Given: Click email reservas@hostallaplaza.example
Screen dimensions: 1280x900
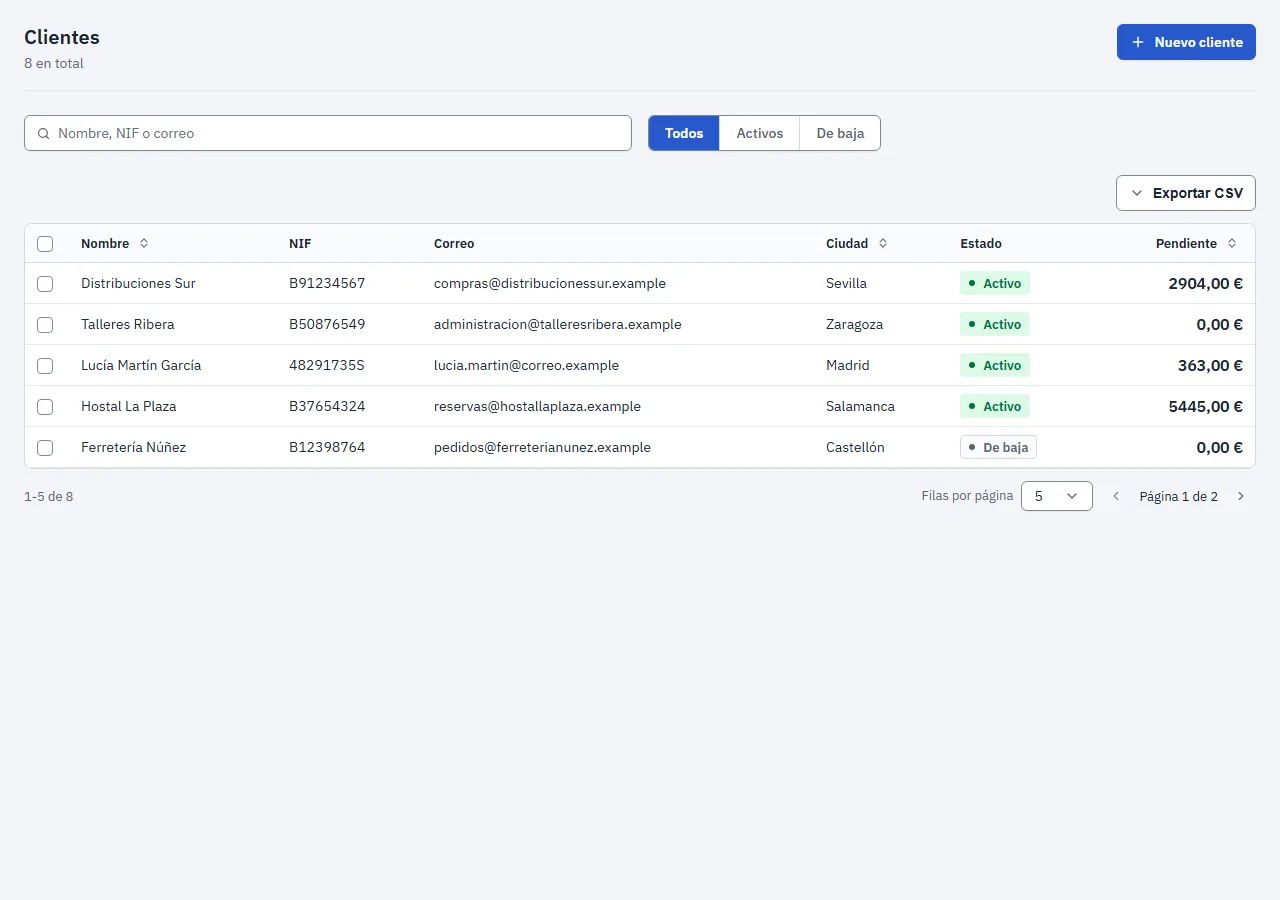Looking at the screenshot, I should (x=537, y=406).
